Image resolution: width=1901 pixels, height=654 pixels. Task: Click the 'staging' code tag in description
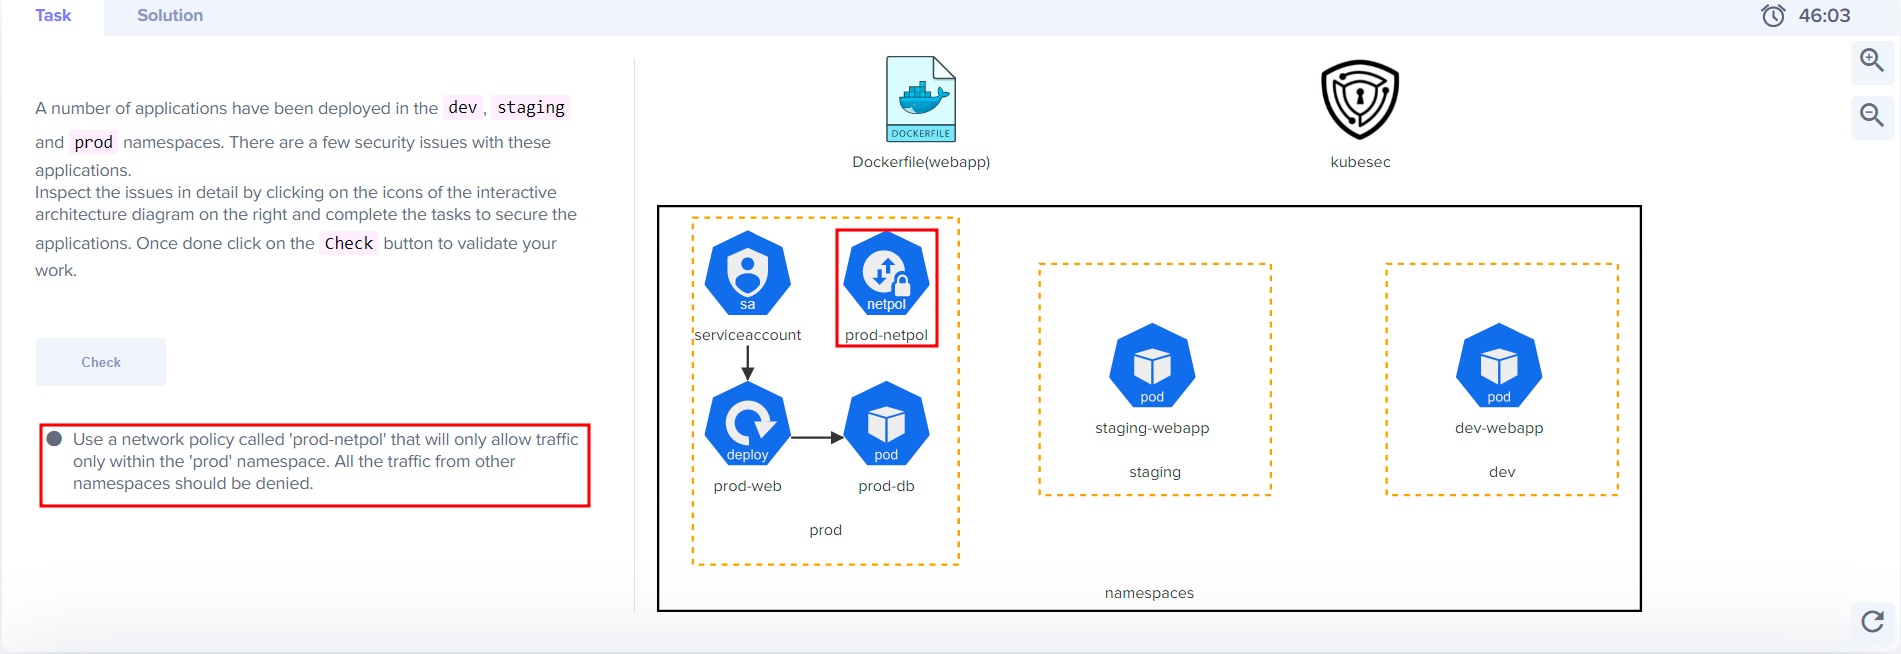tap(531, 107)
